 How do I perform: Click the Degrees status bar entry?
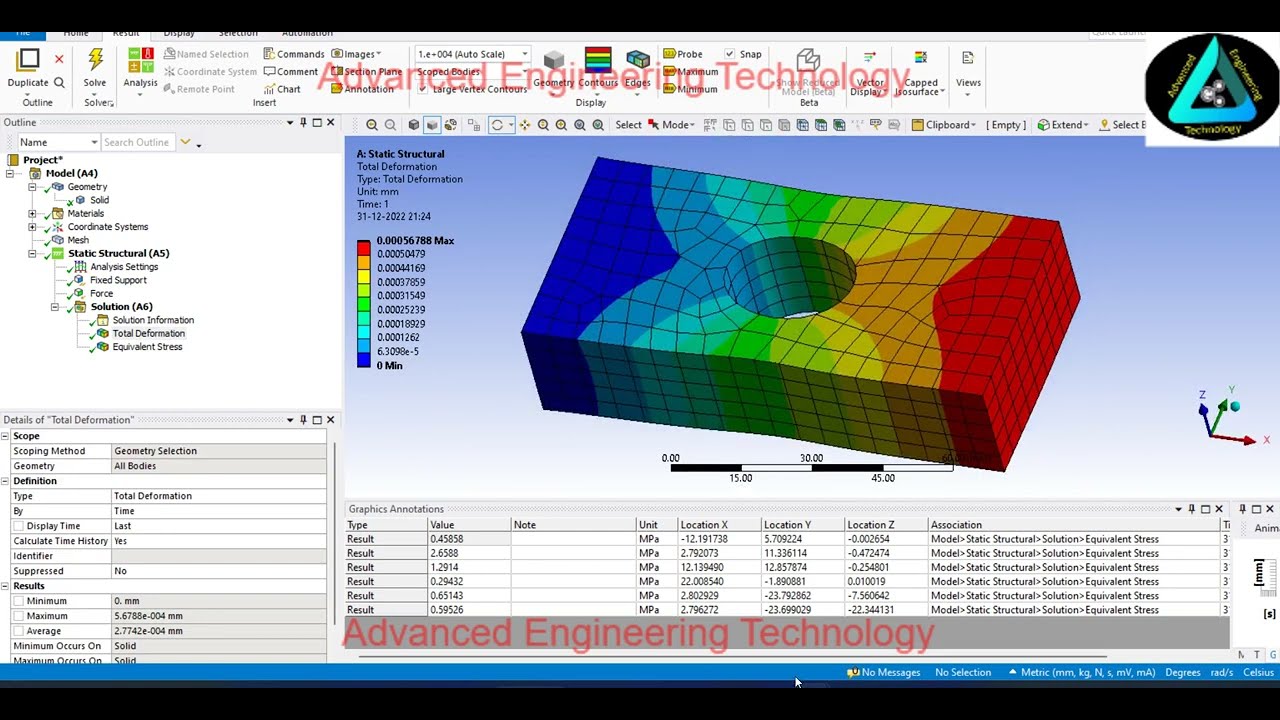click(1182, 672)
